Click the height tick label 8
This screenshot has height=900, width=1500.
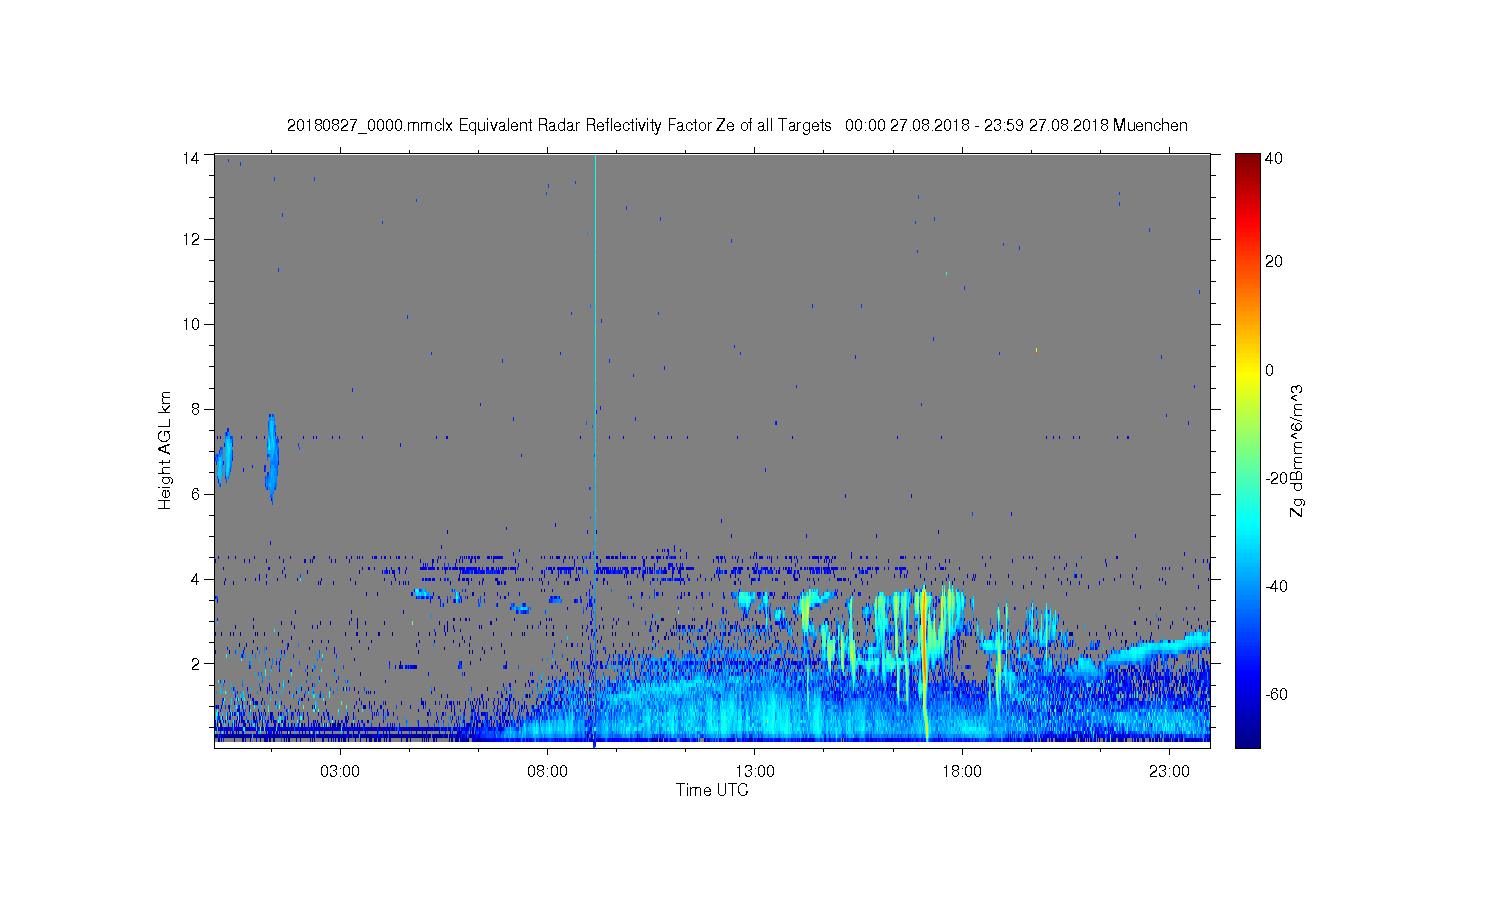pyautogui.click(x=195, y=409)
